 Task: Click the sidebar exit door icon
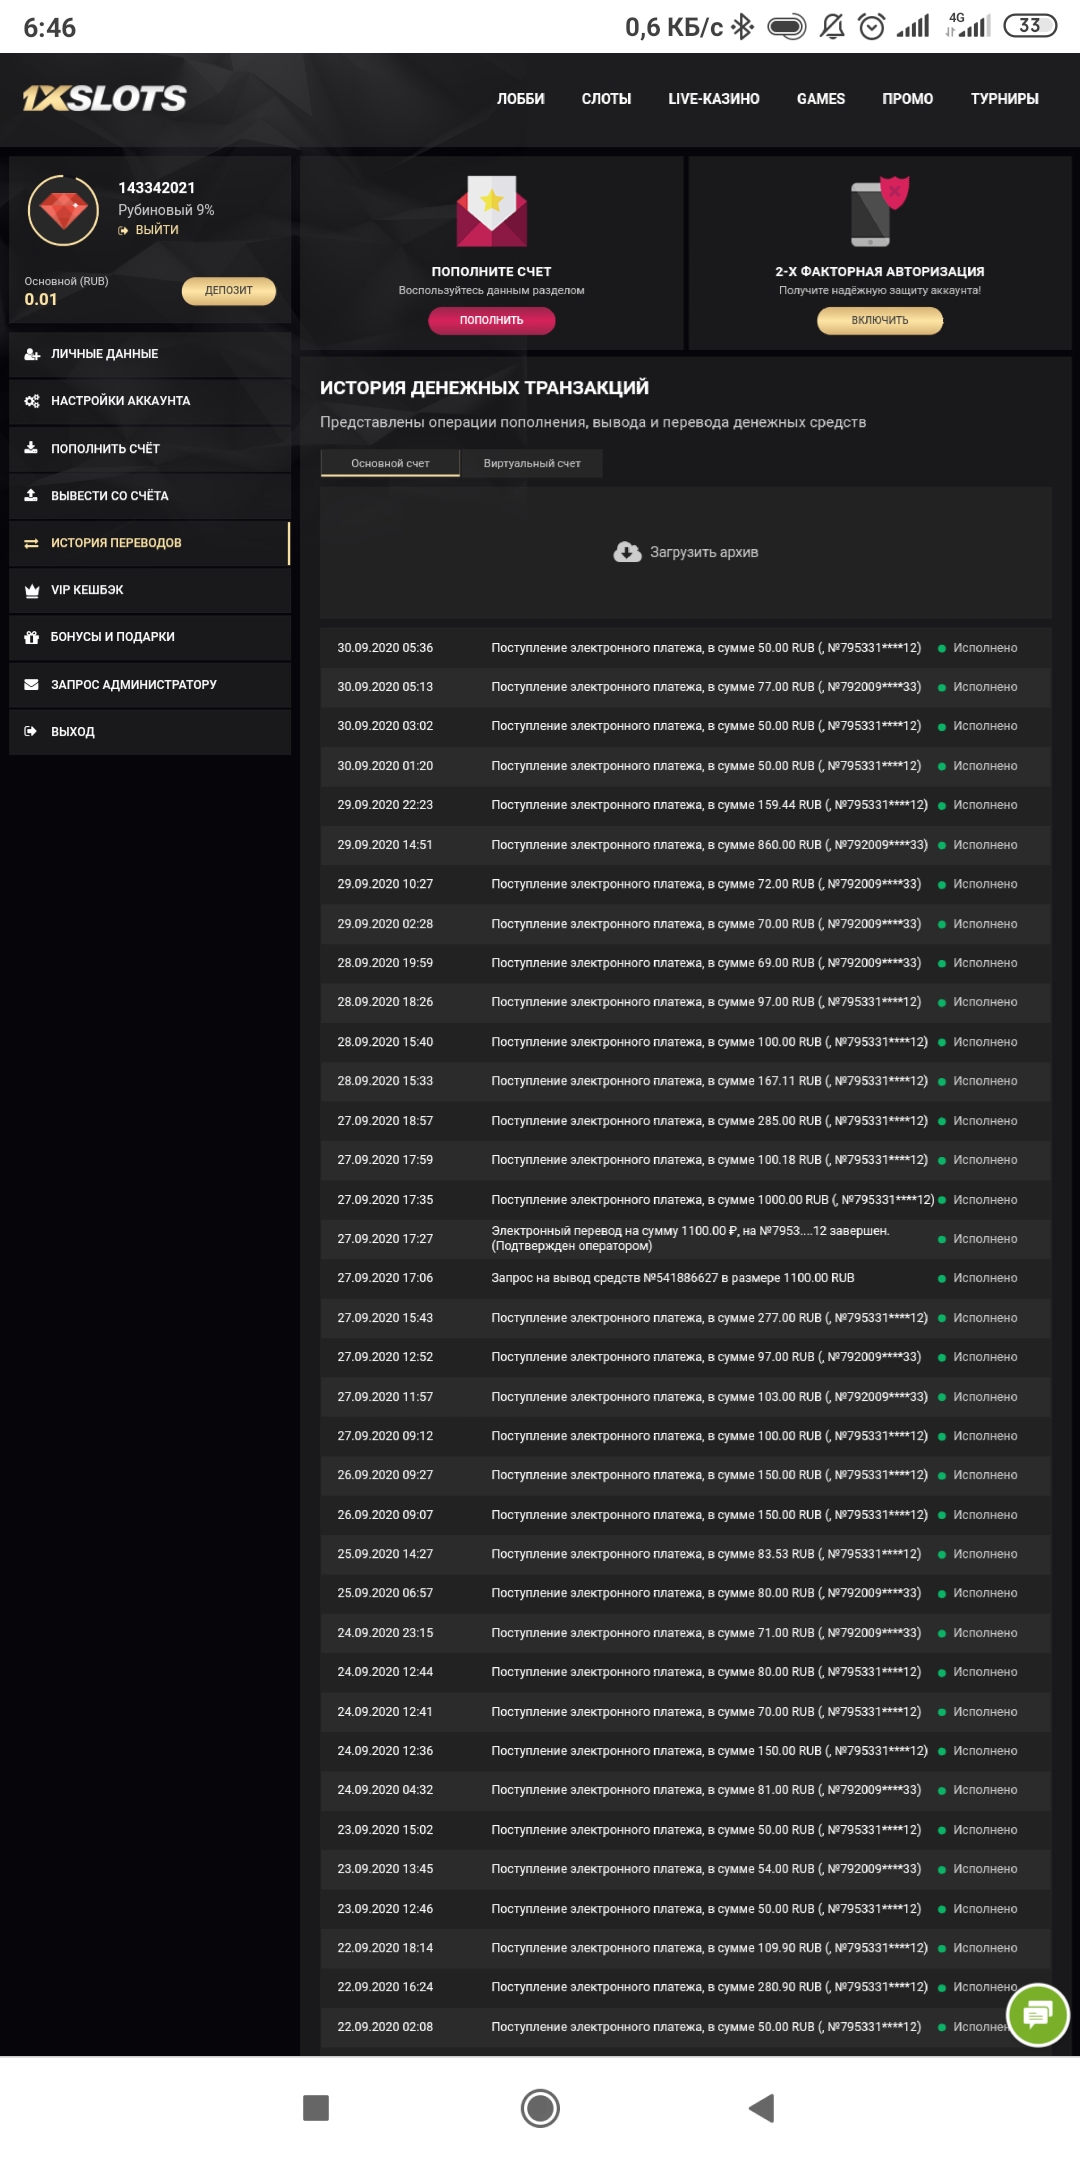(x=31, y=731)
